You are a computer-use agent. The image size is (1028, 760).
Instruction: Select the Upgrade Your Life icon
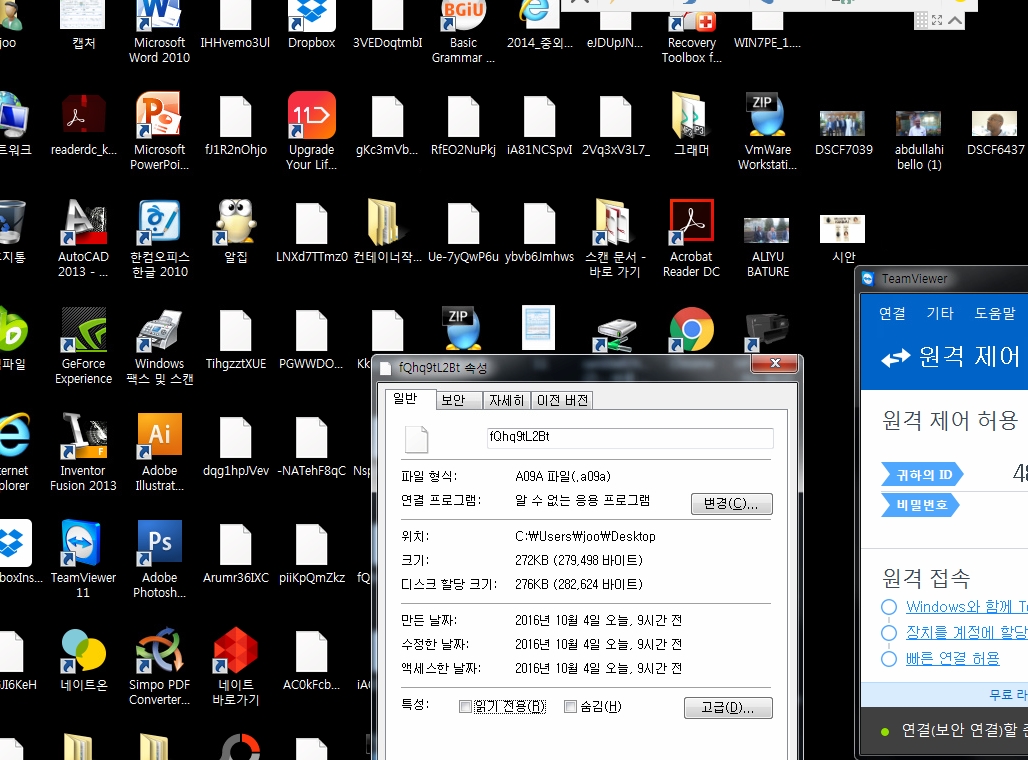[x=311, y=116]
